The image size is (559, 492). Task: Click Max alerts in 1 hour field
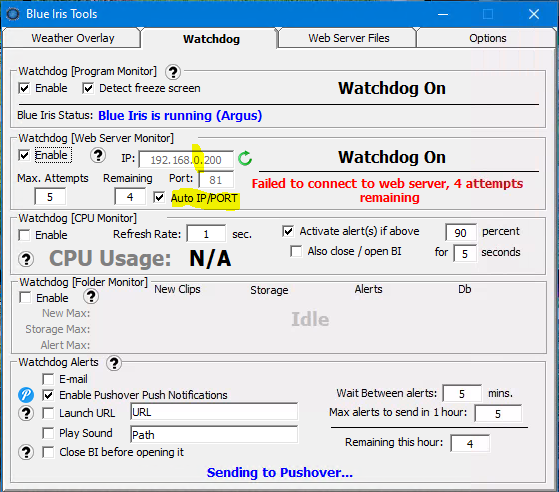pyautogui.click(x=498, y=414)
